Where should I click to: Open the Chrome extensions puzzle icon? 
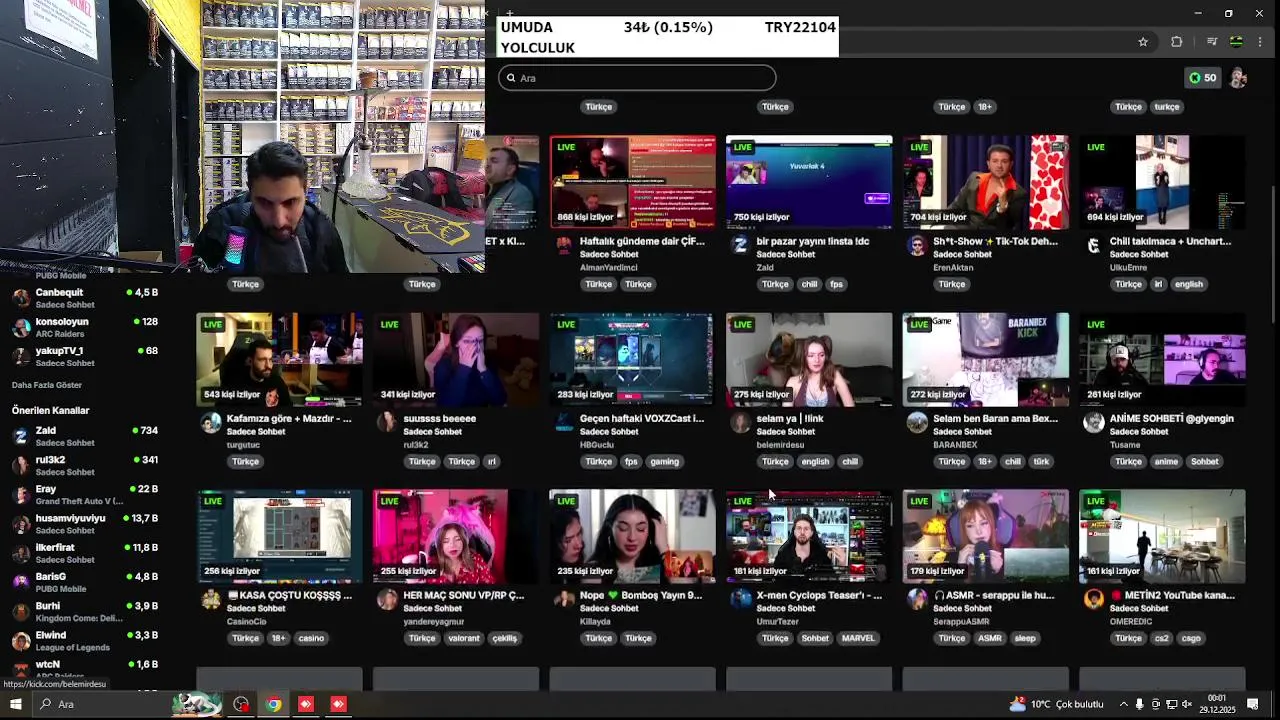[1176, 42]
